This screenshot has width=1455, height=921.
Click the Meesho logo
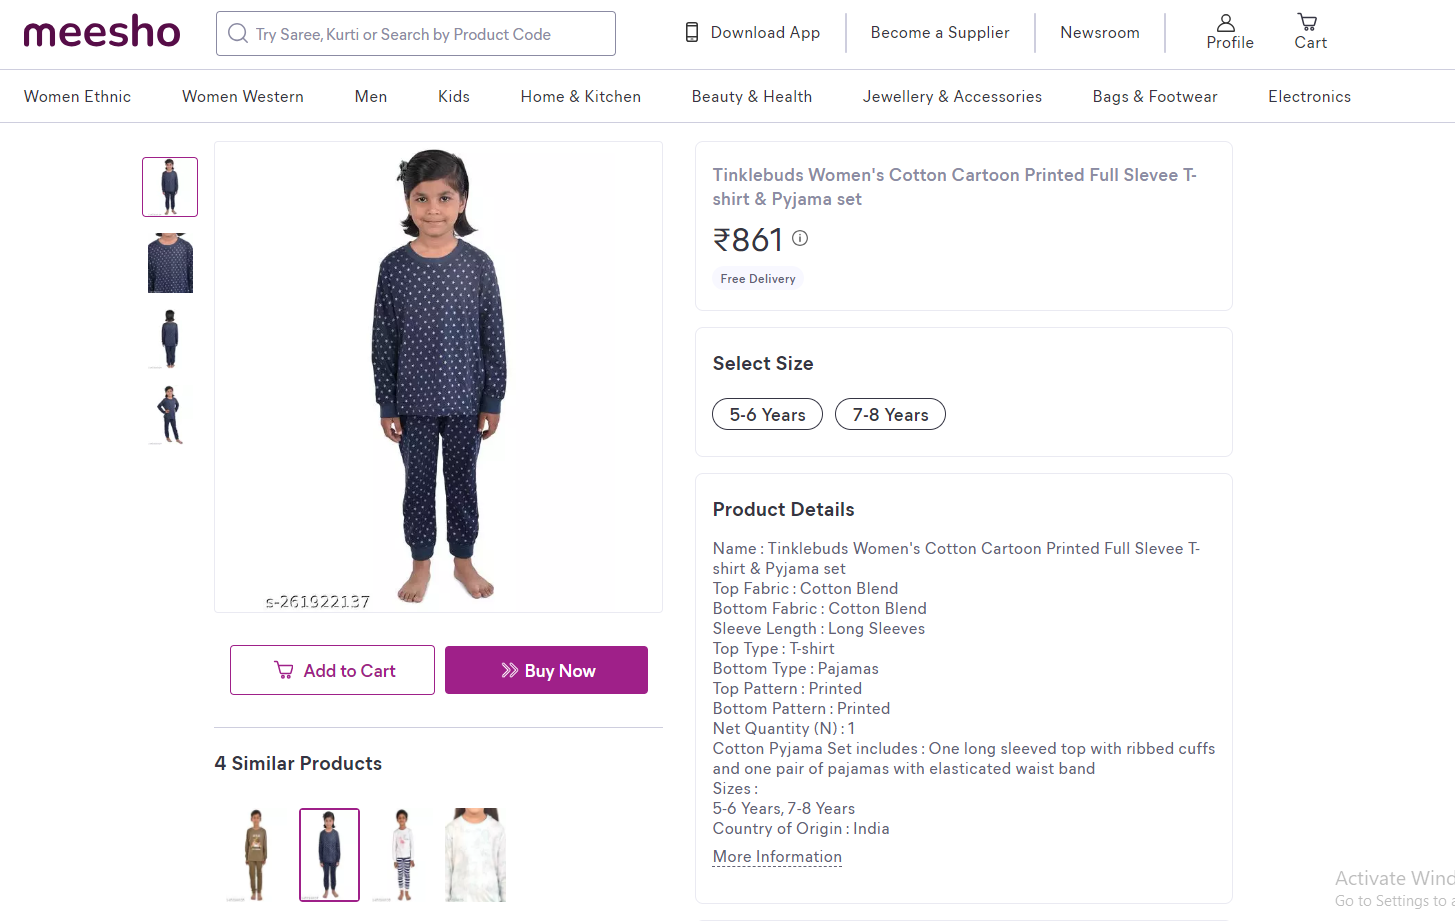[x=102, y=33]
